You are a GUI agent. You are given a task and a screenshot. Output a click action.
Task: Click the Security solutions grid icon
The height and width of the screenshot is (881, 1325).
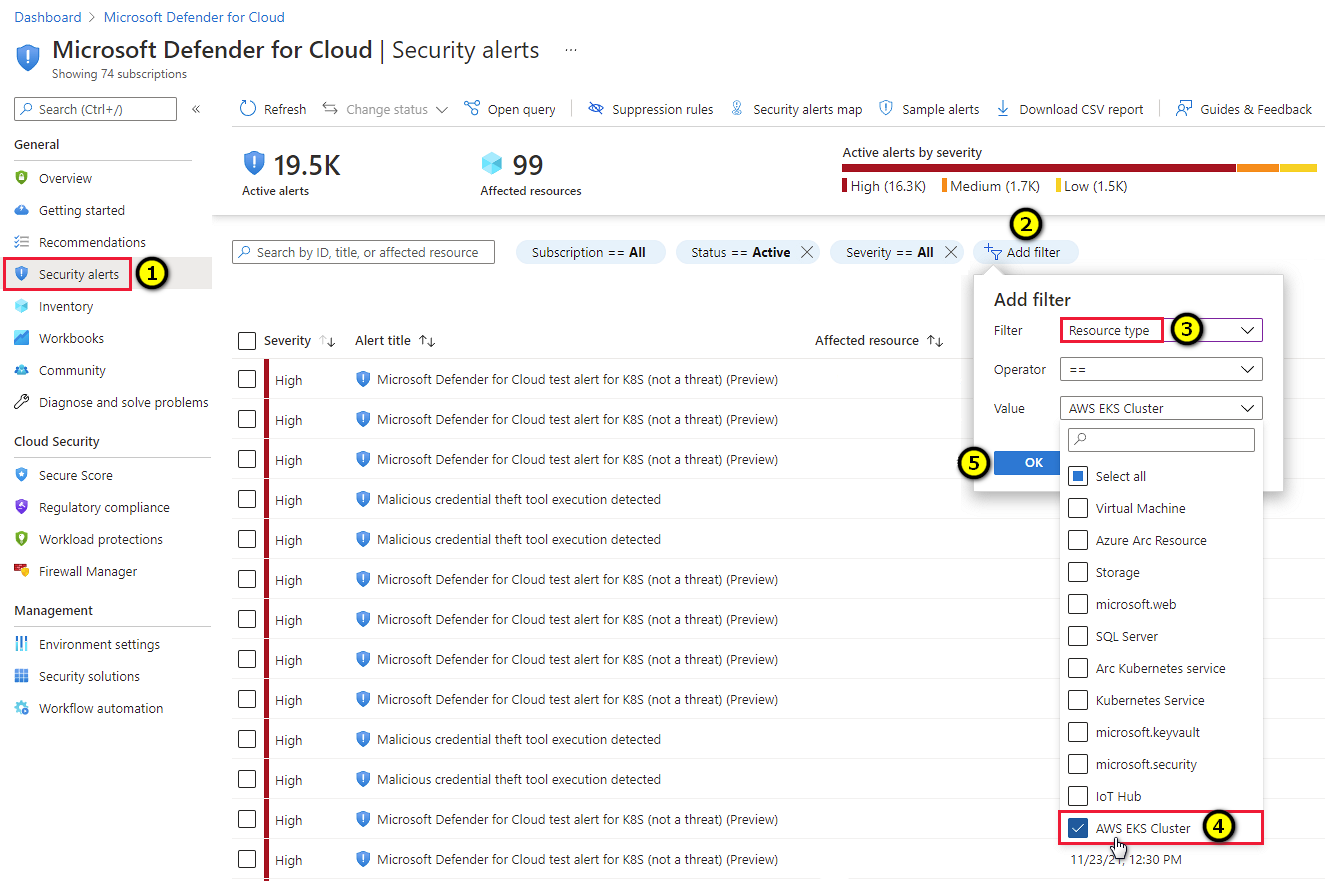coord(22,676)
